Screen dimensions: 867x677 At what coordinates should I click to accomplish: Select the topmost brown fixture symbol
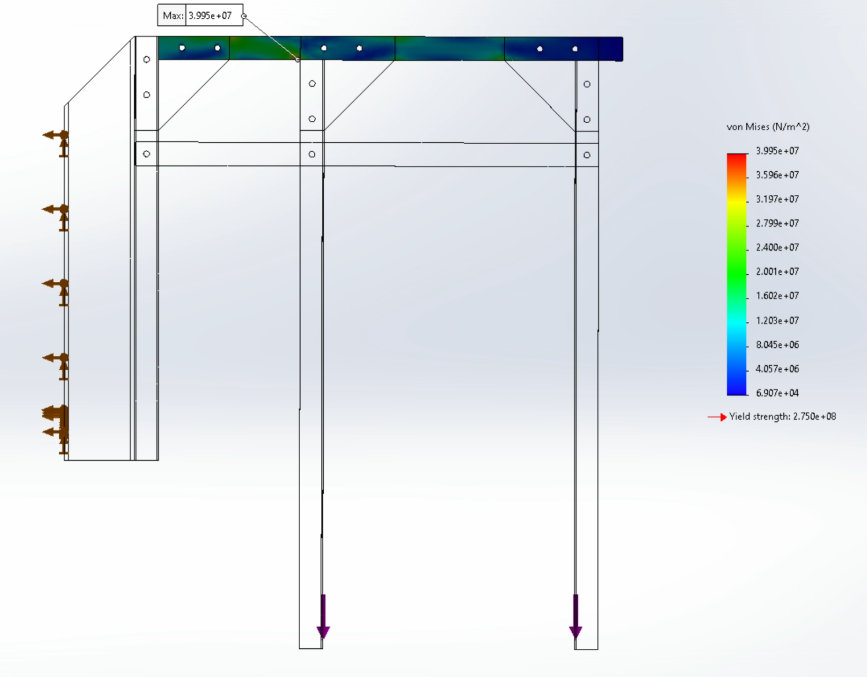click(56, 143)
